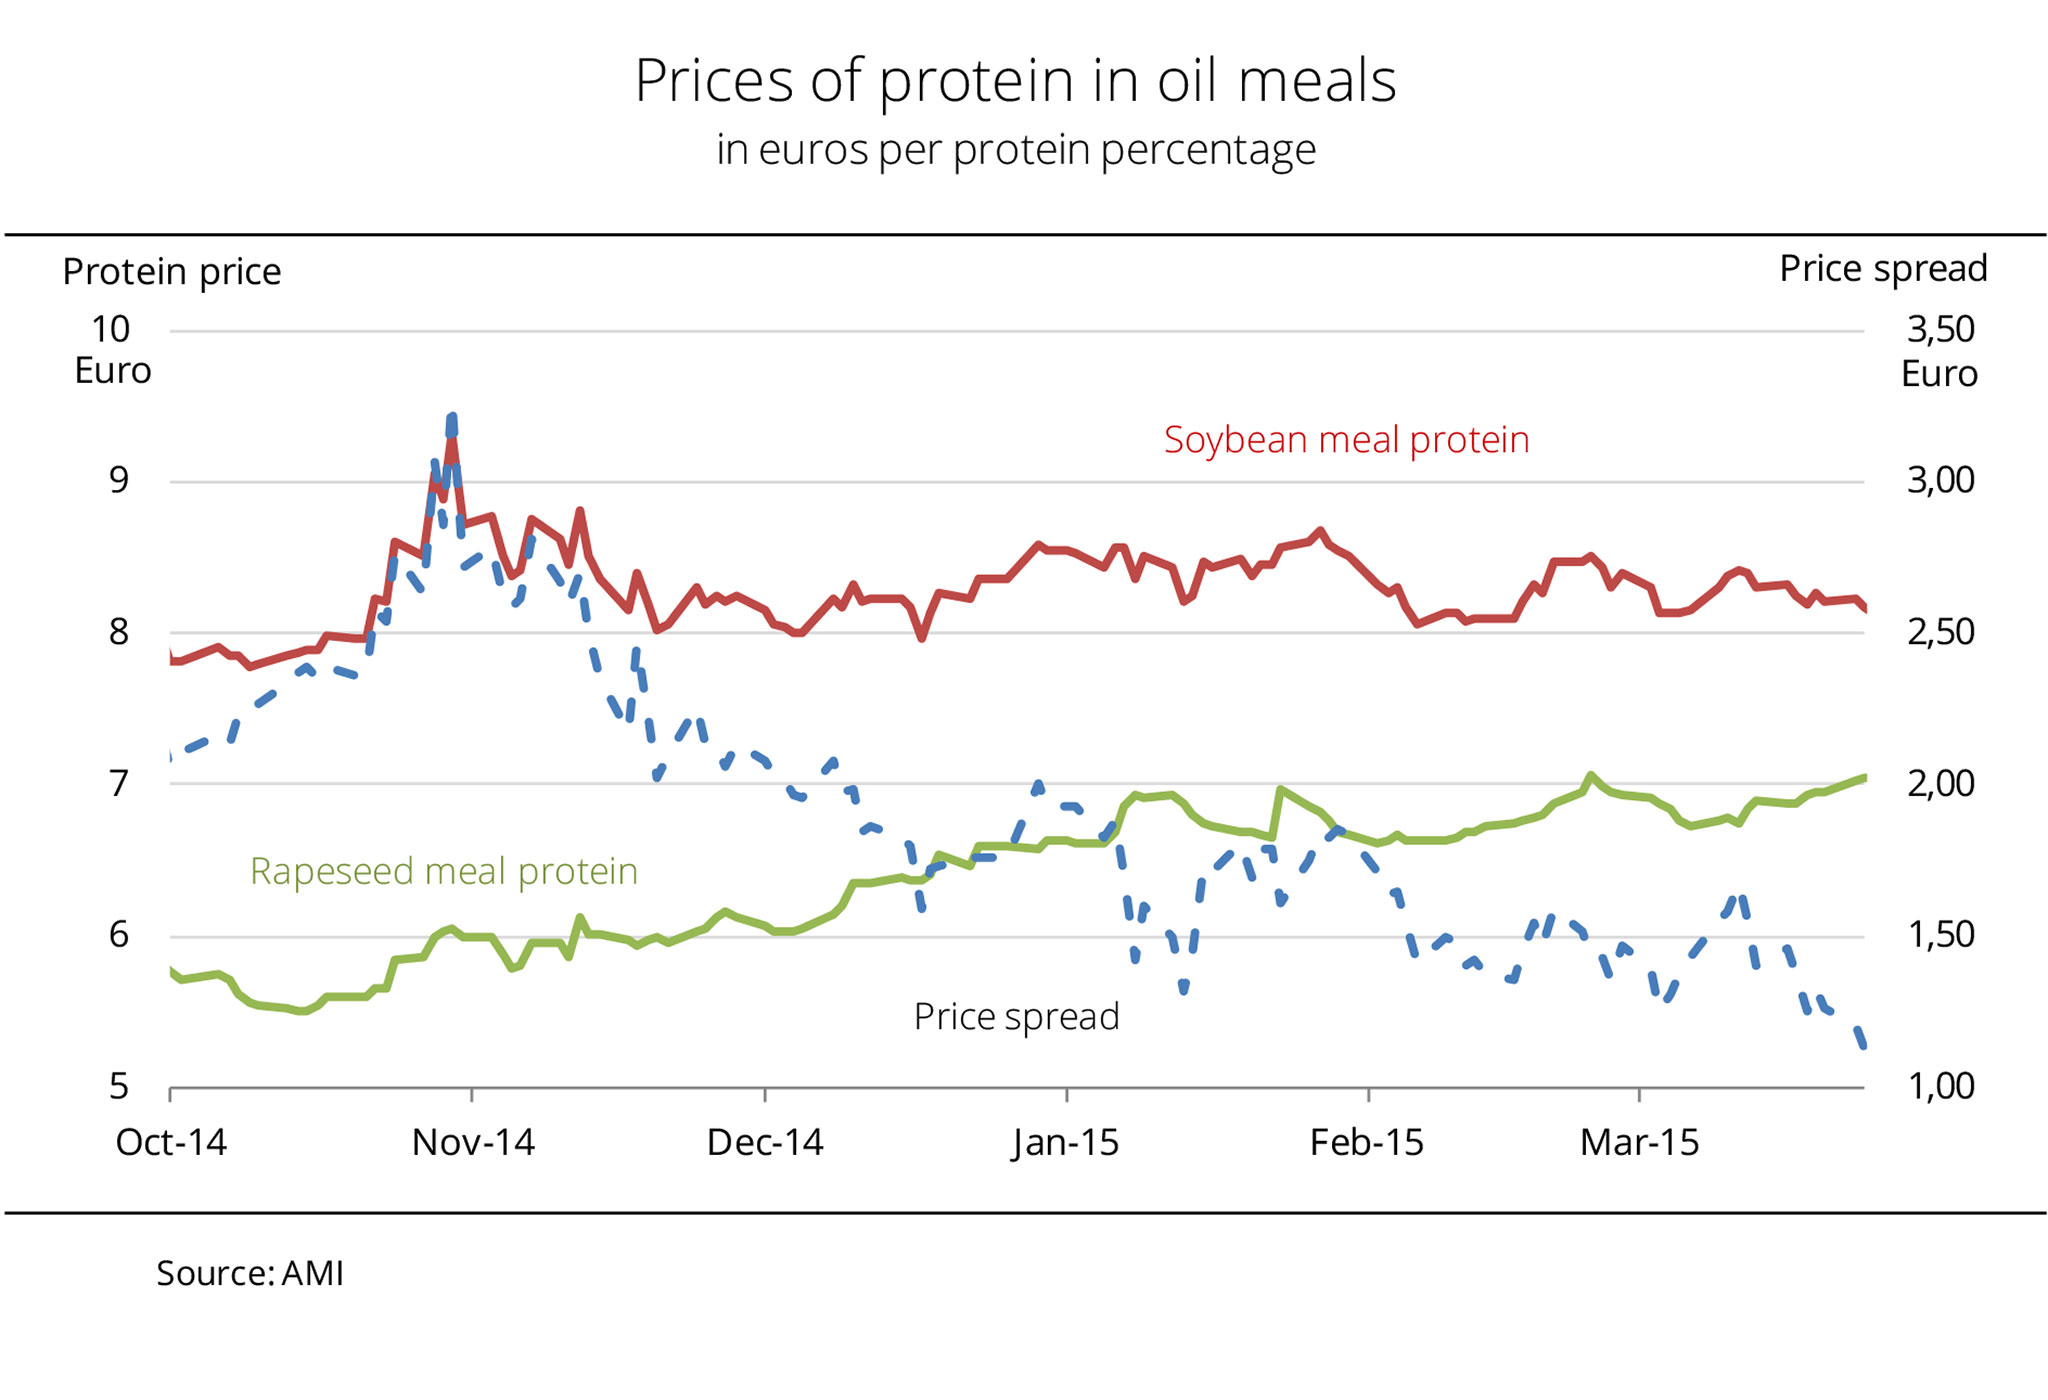Click the 'Price spread' right axis title
Viewport: 2048px width, 1400px height.
point(1882,269)
